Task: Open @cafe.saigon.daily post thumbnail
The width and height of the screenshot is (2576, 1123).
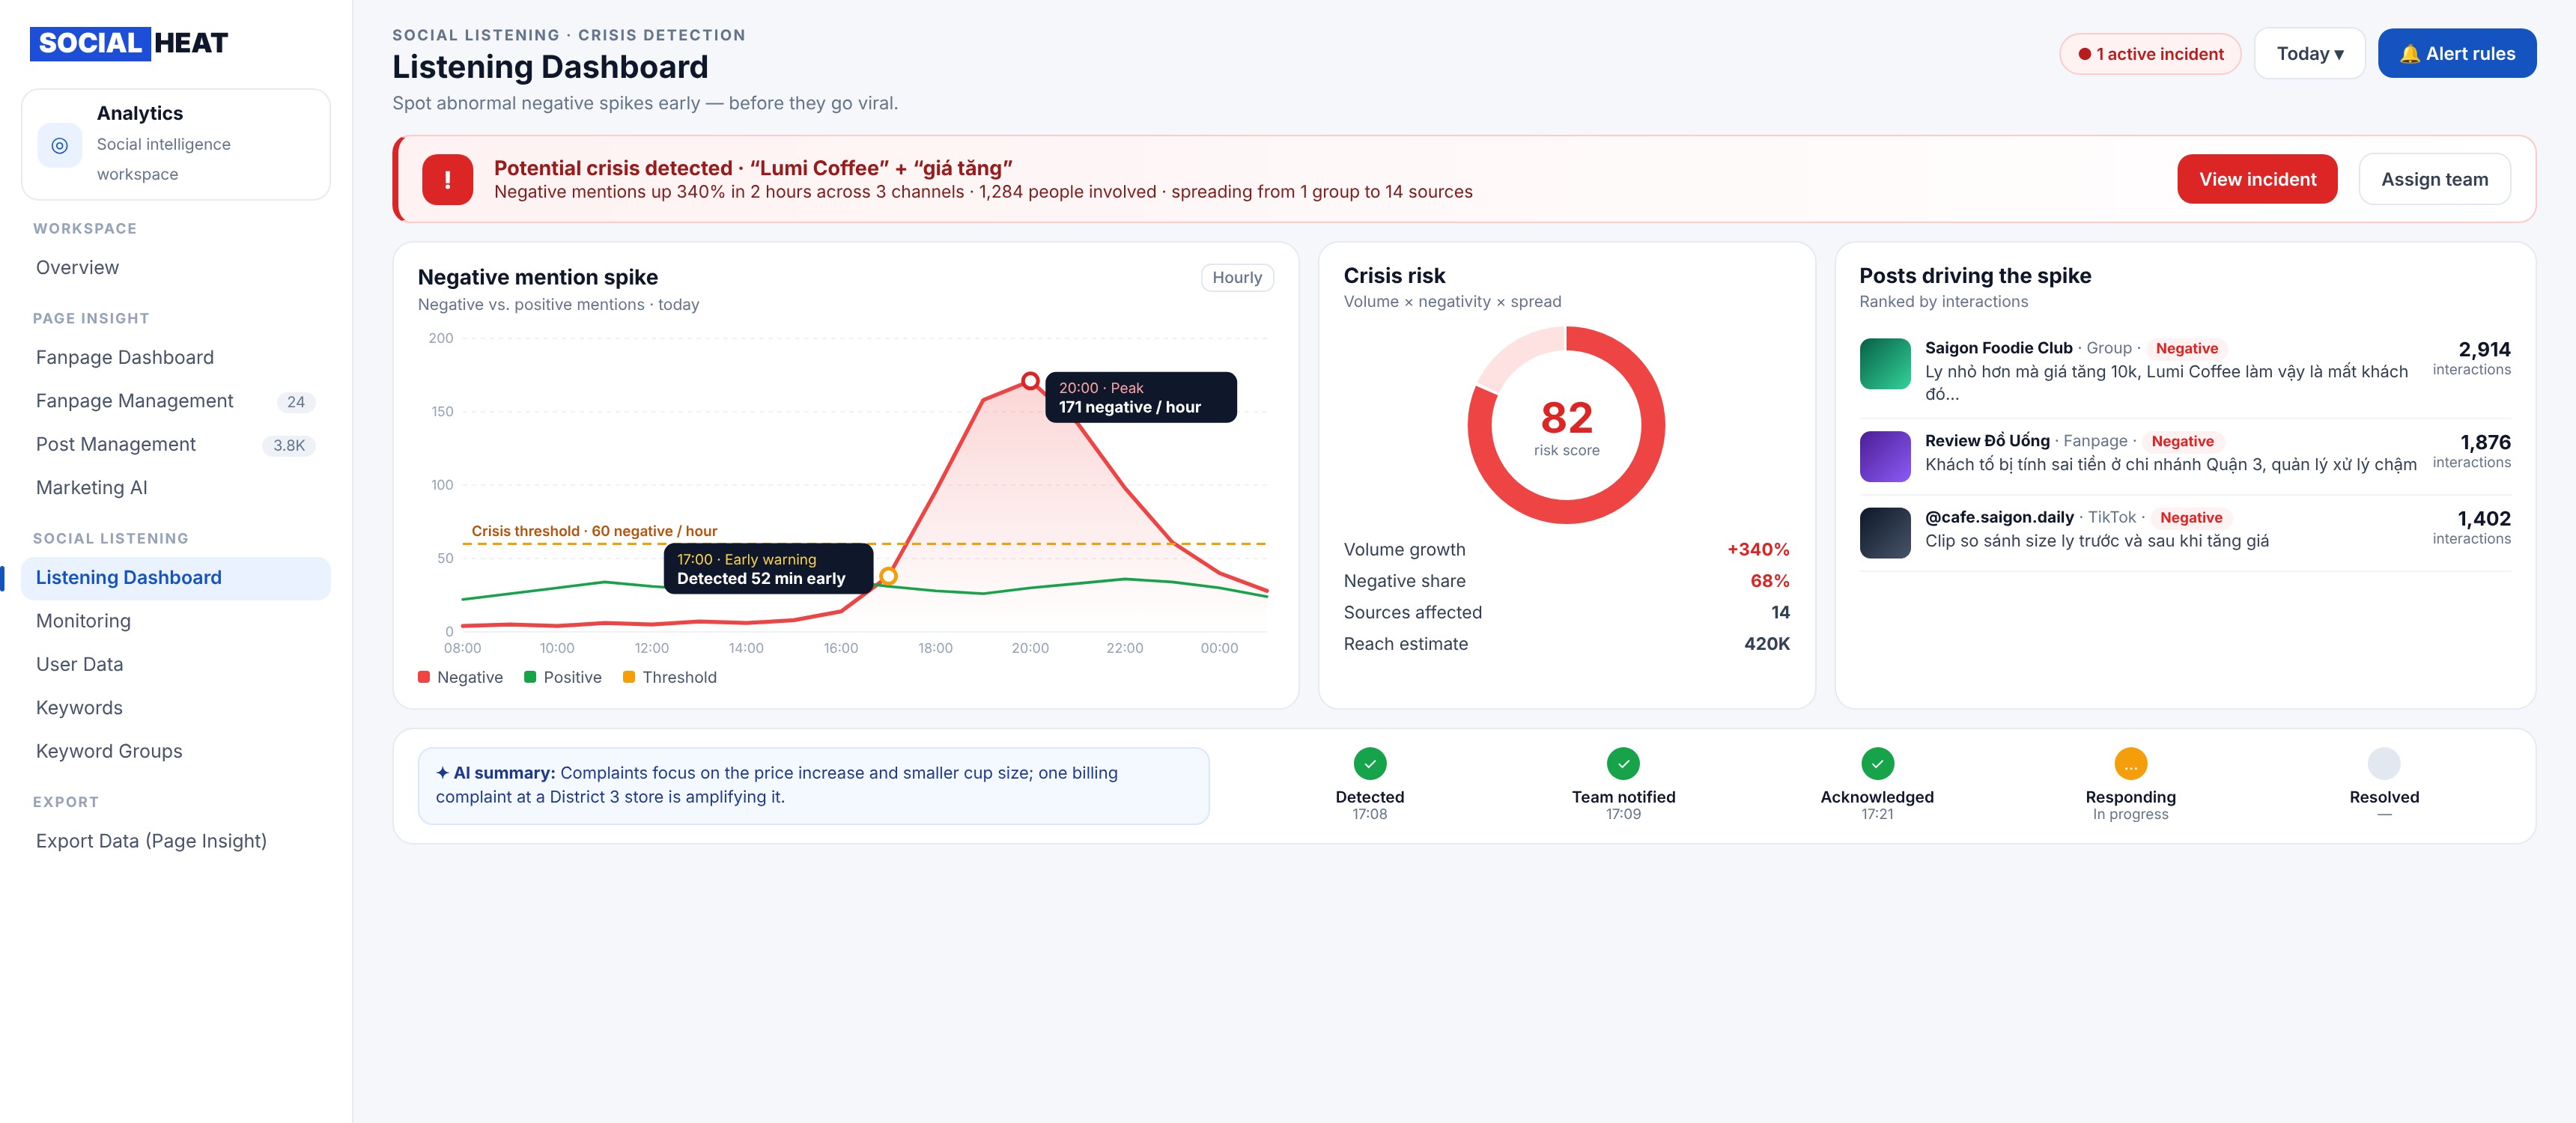Action: 1885,533
